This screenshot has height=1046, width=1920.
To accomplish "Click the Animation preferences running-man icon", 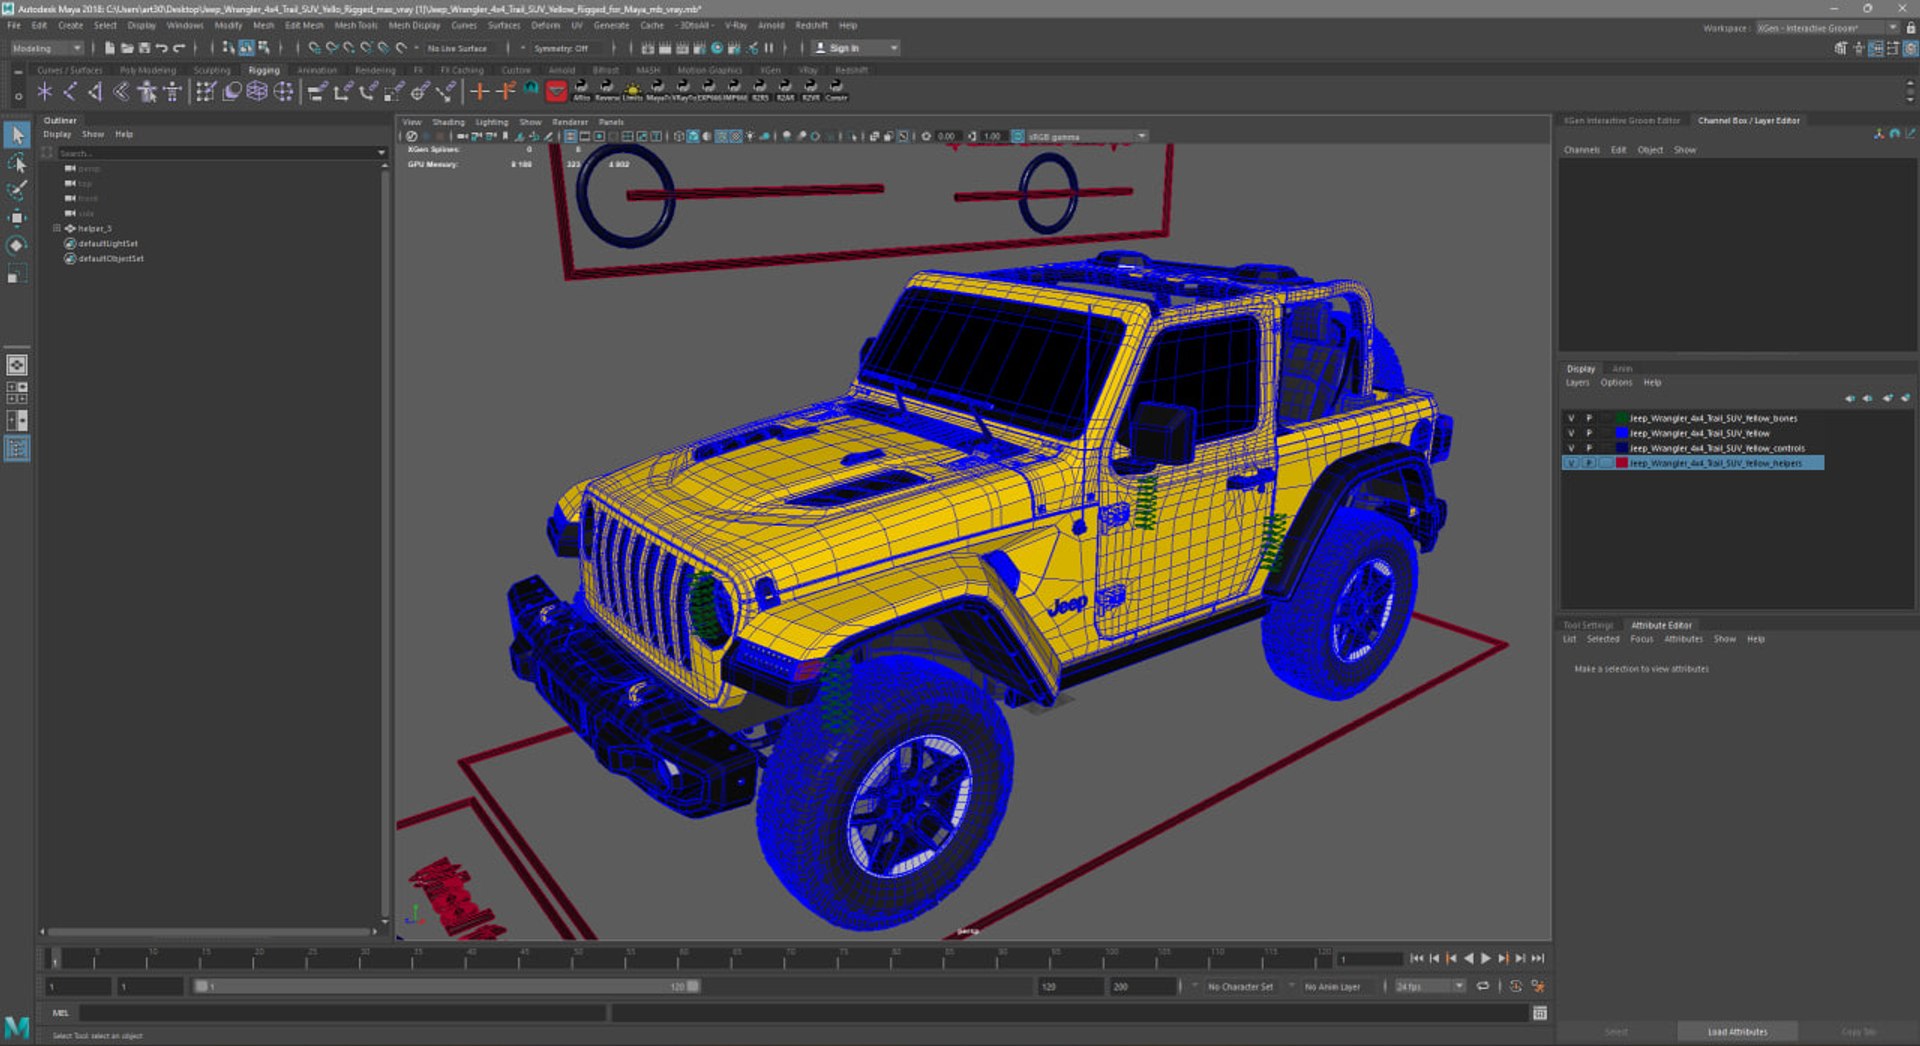I will coord(1538,986).
